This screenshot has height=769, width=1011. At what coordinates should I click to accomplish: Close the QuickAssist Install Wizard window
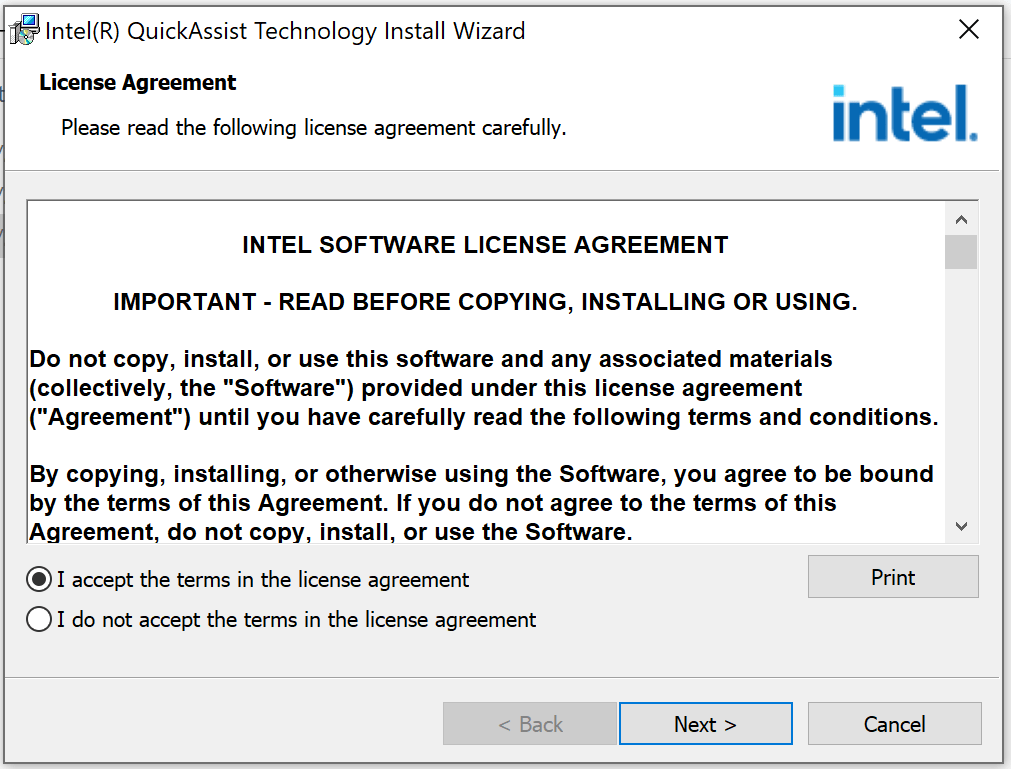968,30
